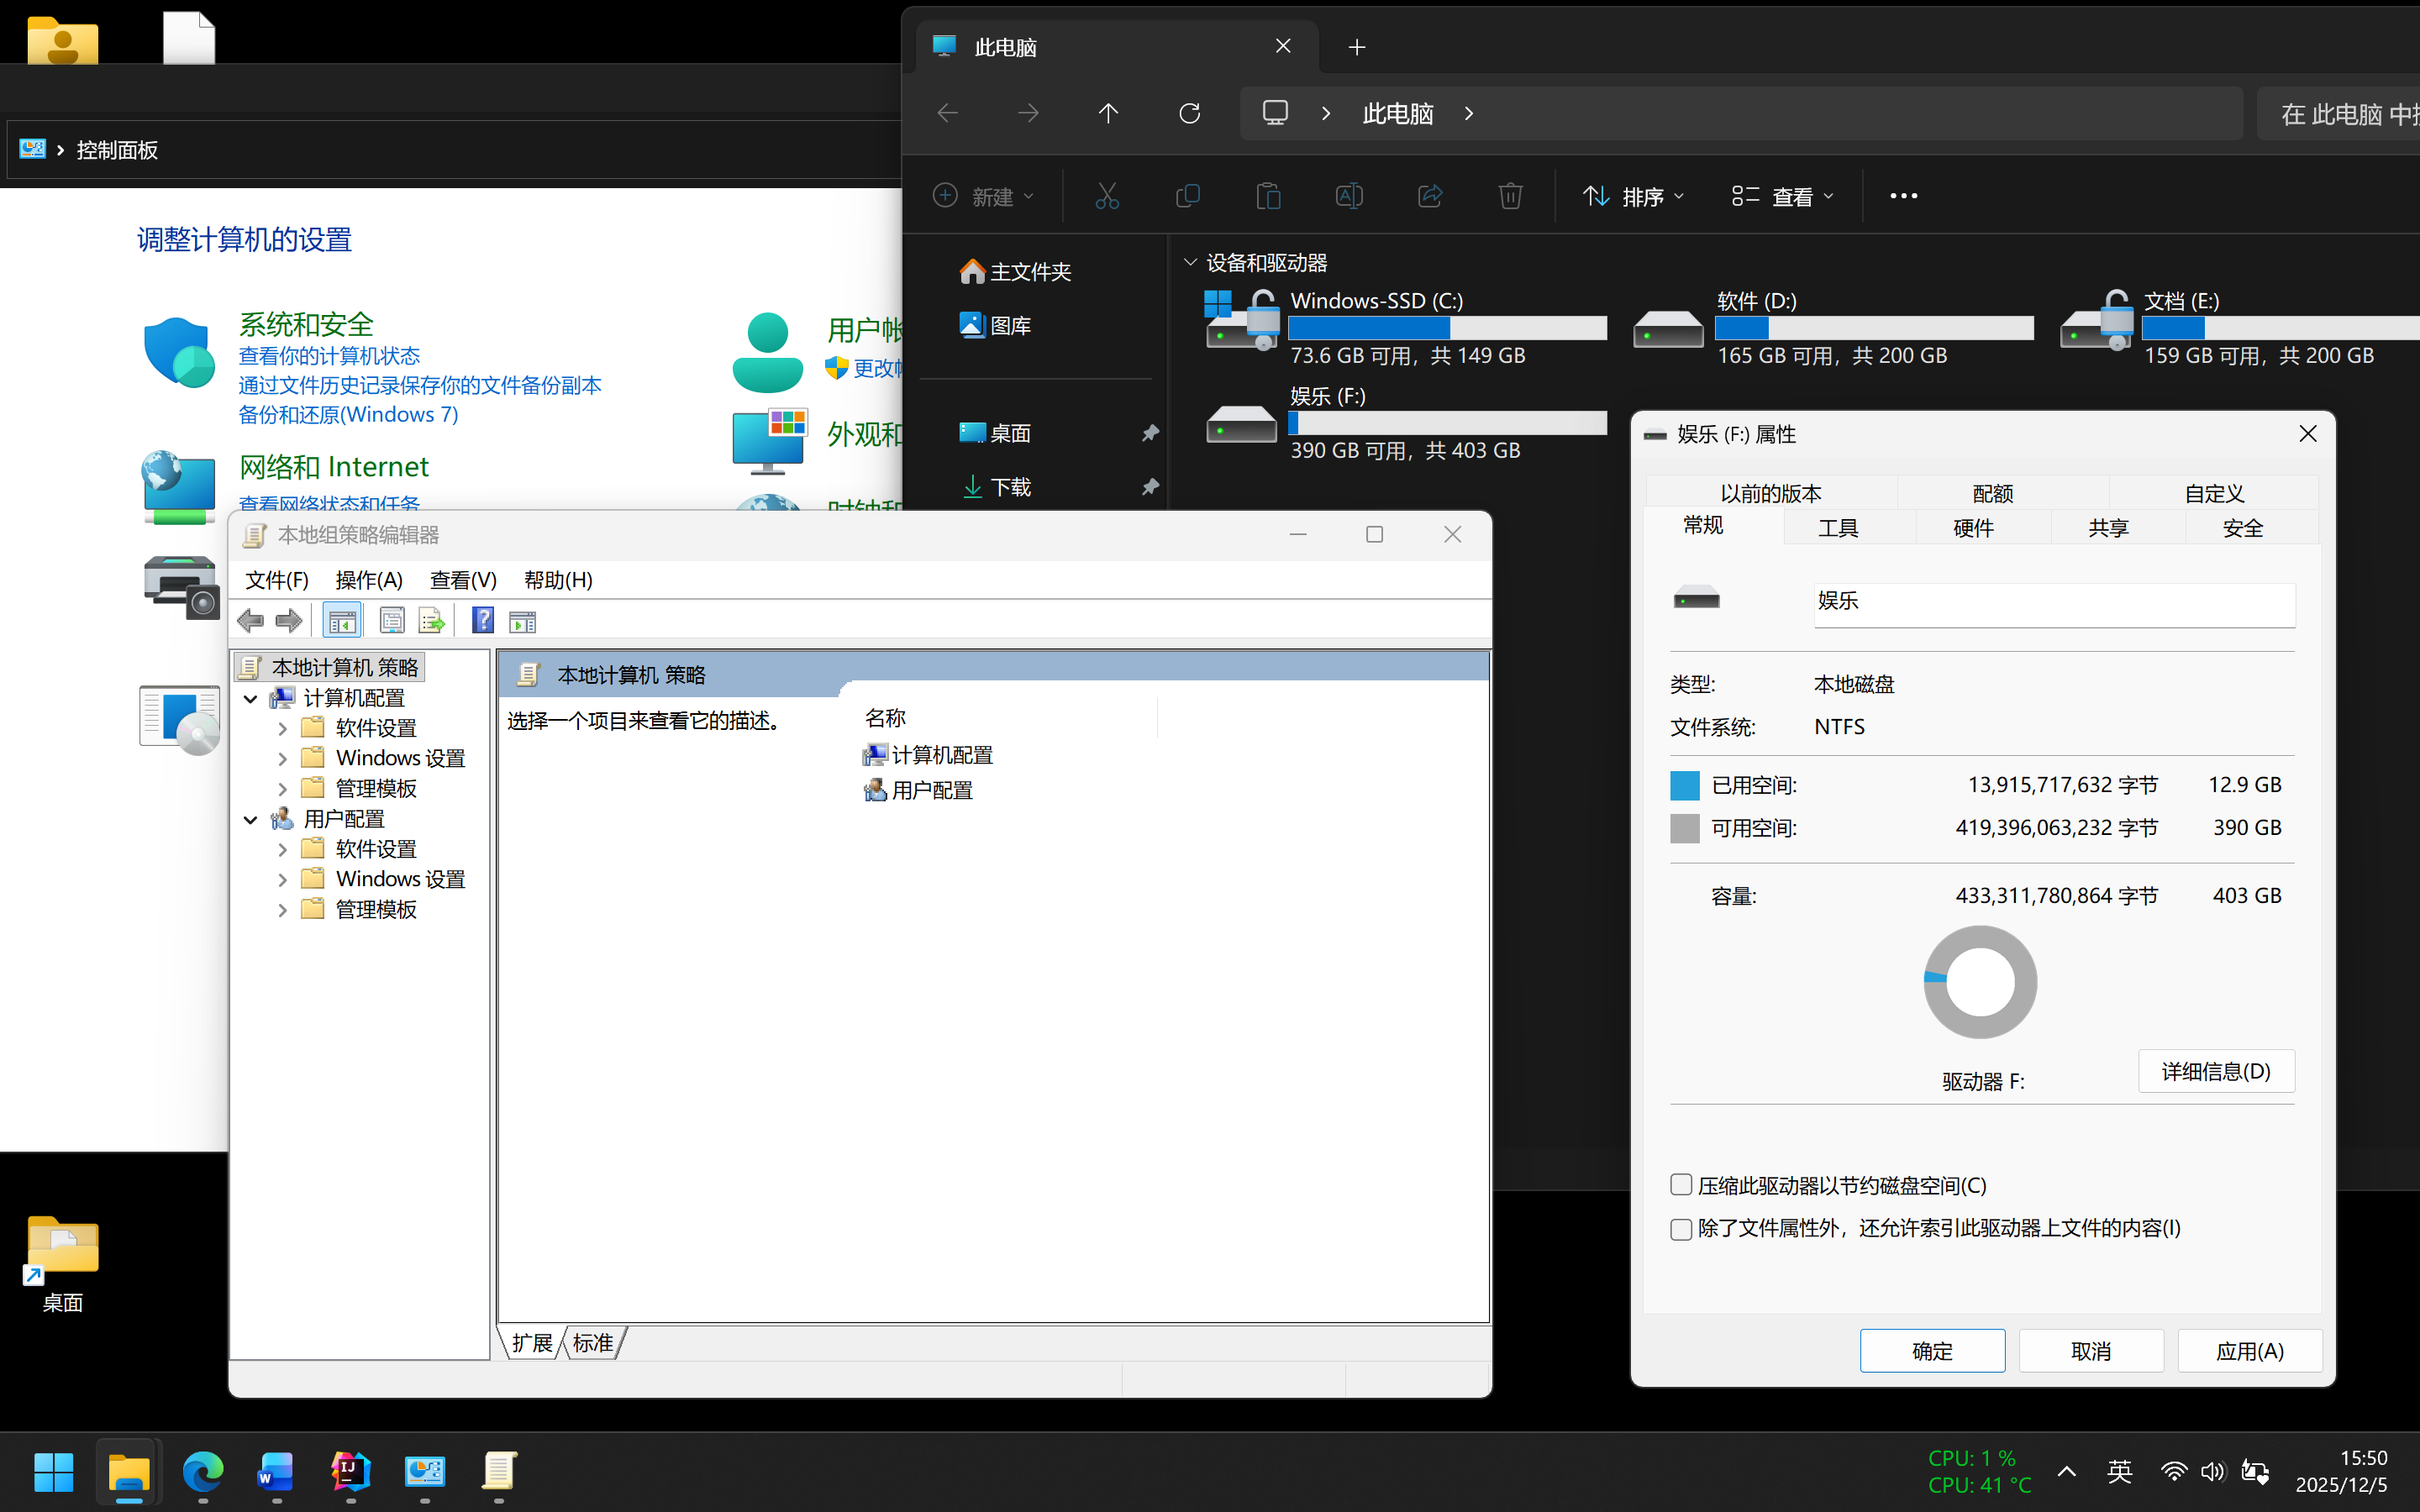This screenshot has width=2420, height=1512.
Task: Click the up arrow in File Explorer navigation
Action: click(x=1108, y=113)
